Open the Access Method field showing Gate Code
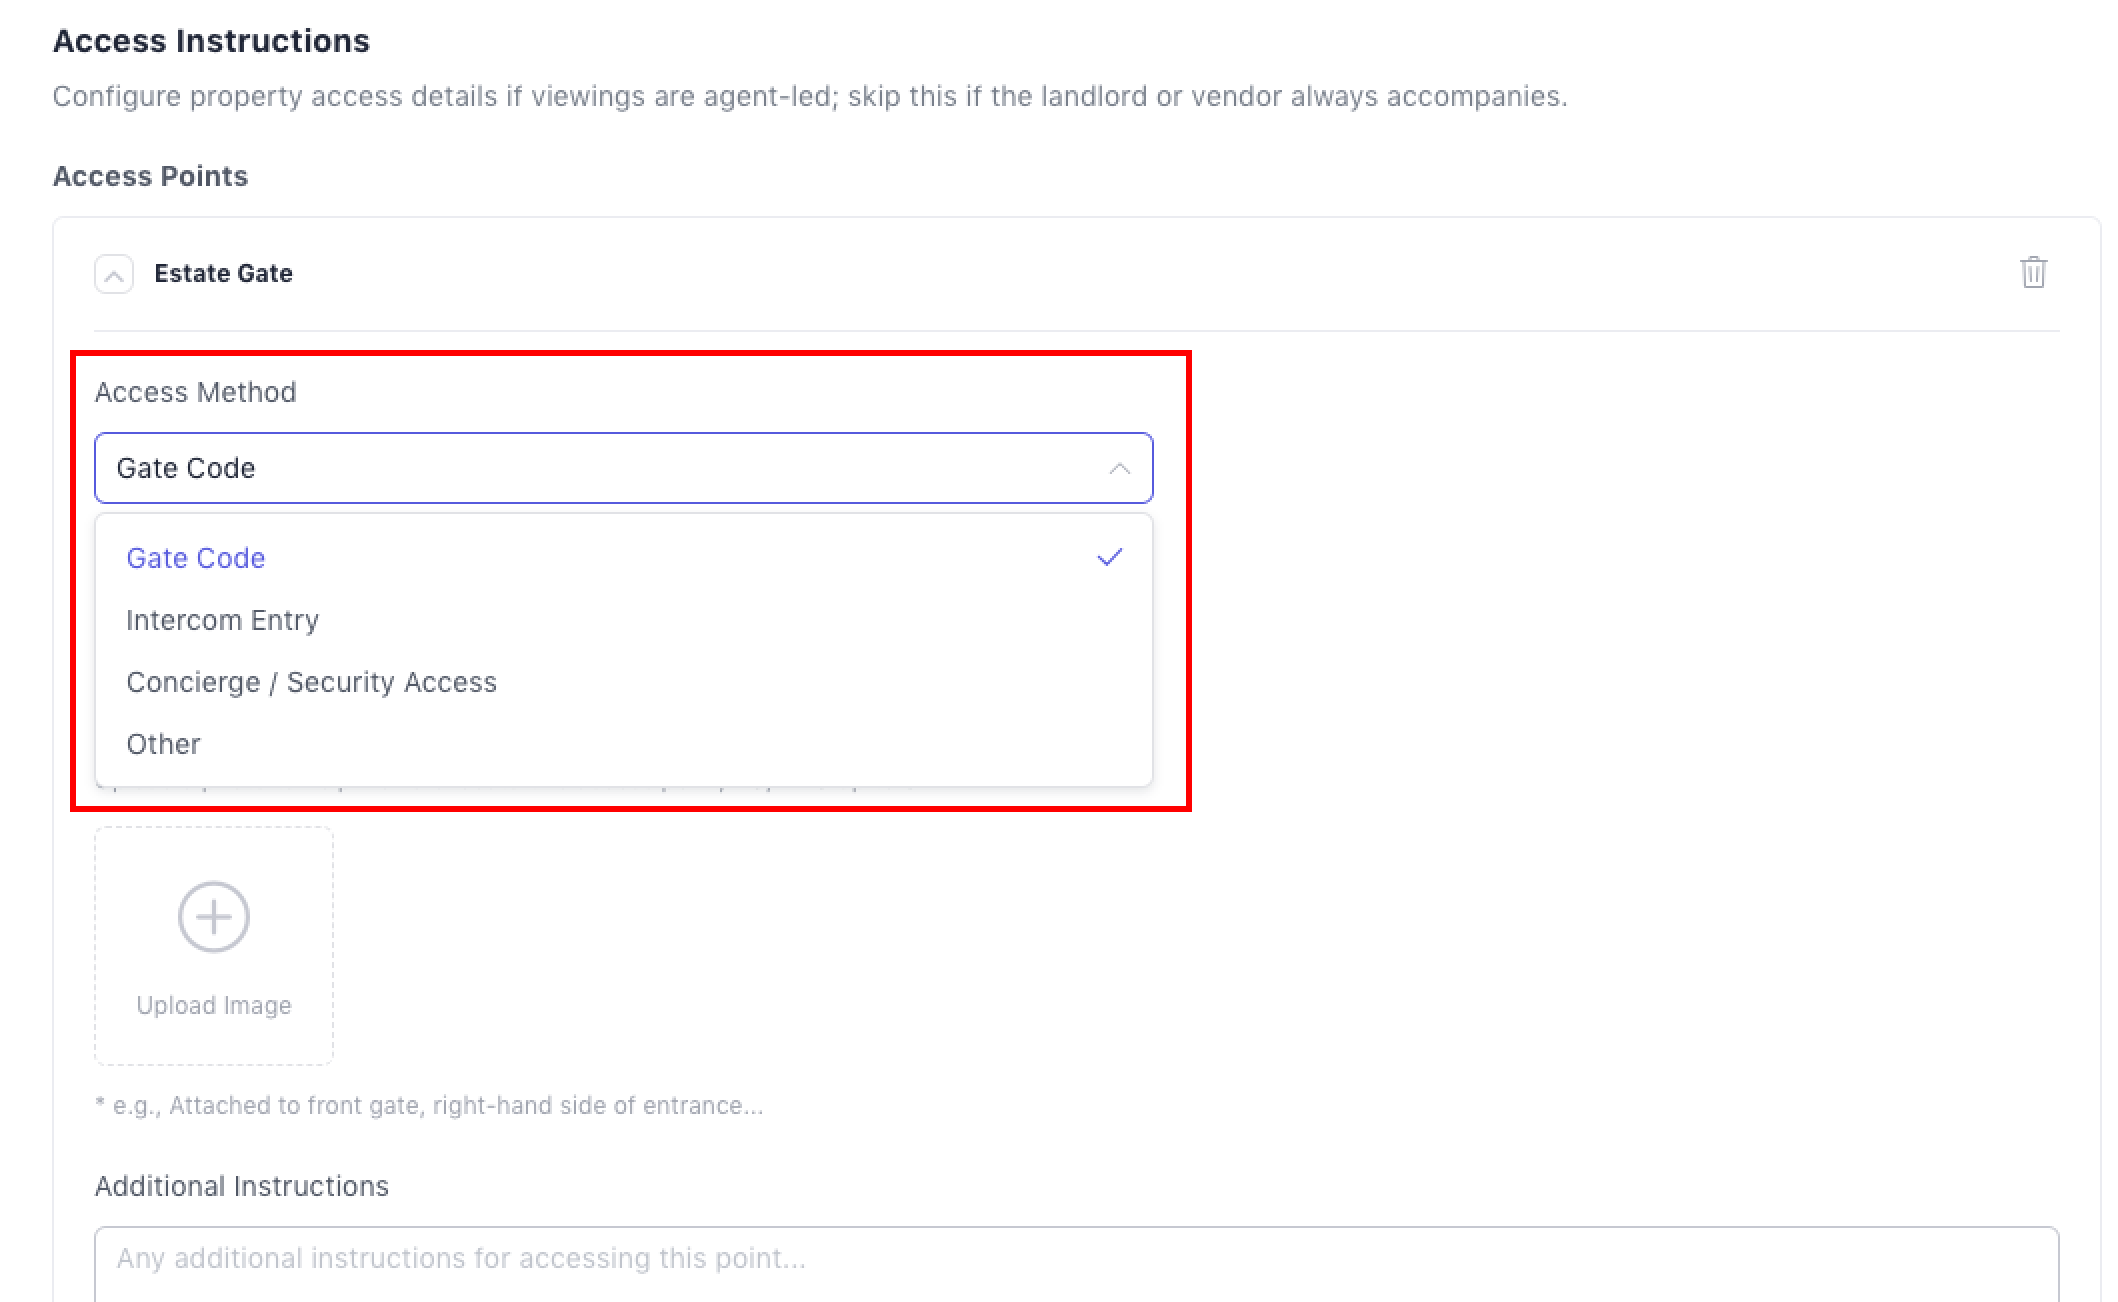The width and height of the screenshot is (2118, 1302). click(x=600, y=469)
